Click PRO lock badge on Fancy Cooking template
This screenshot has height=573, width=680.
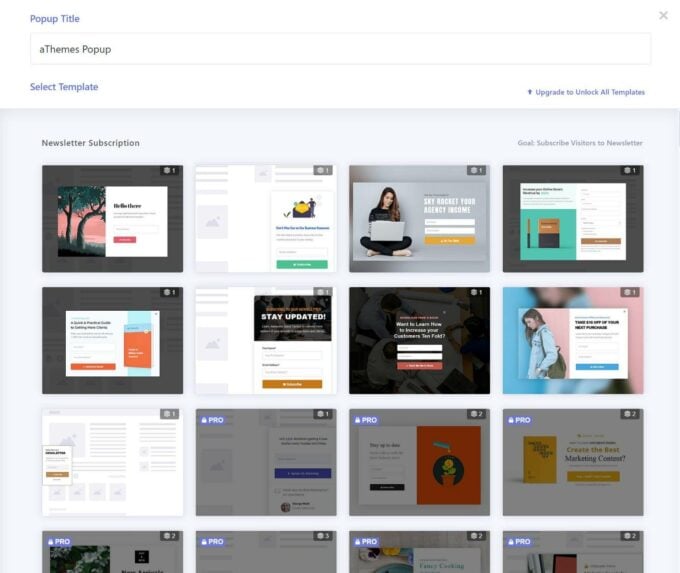tap(366, 542)
